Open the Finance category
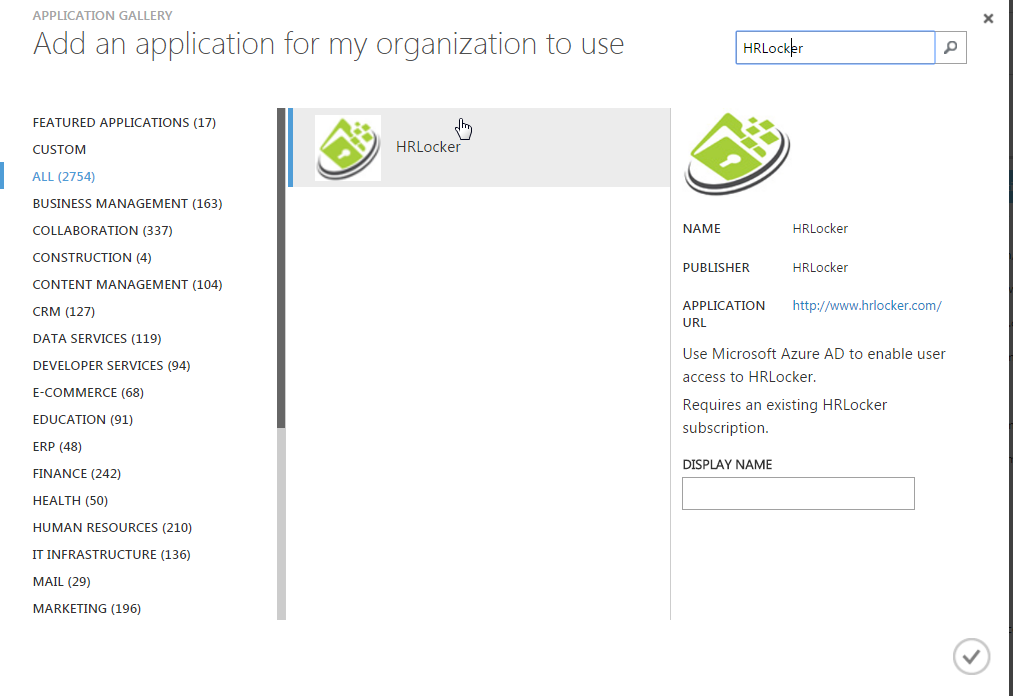The height and width of the screenshot is (696, 1013). click(77, 474)
